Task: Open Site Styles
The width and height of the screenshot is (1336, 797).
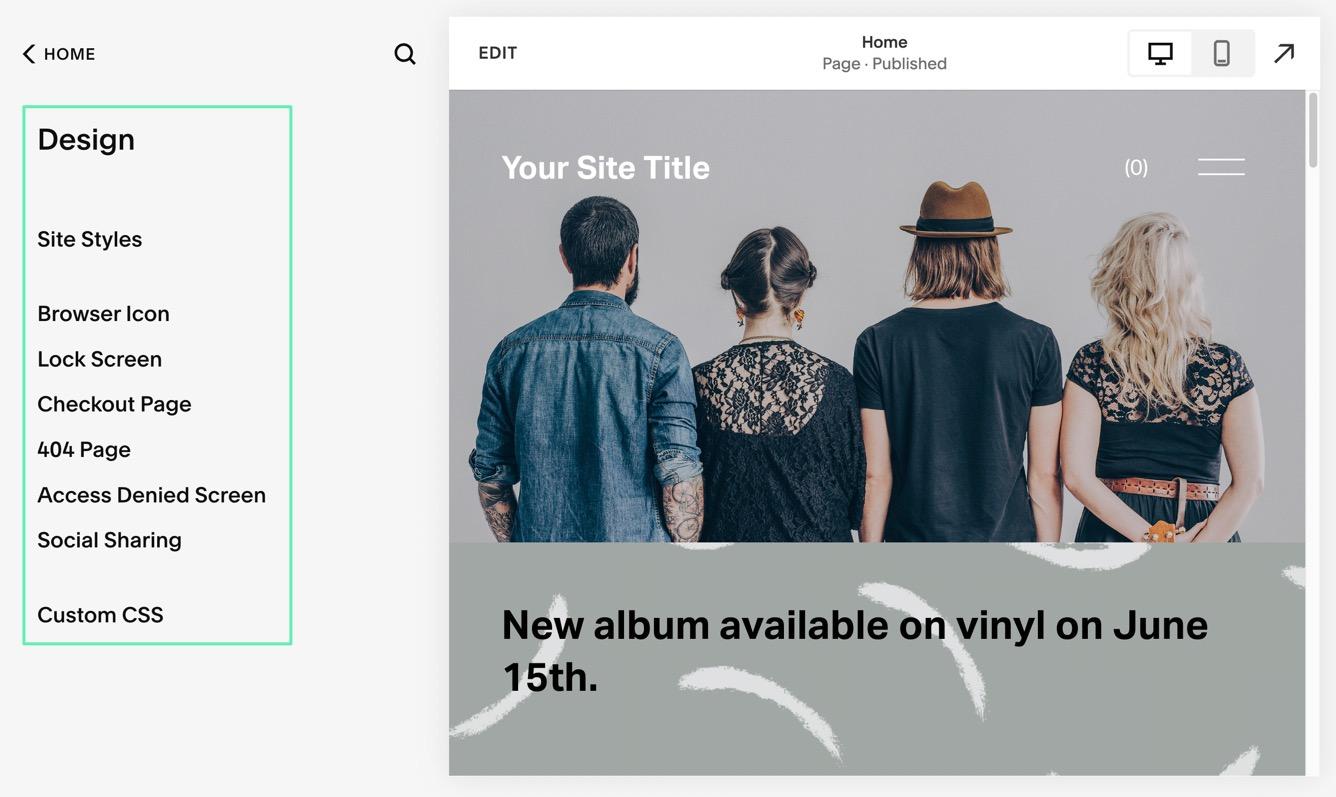Action: pyautogui.click(x=90, y=239)
